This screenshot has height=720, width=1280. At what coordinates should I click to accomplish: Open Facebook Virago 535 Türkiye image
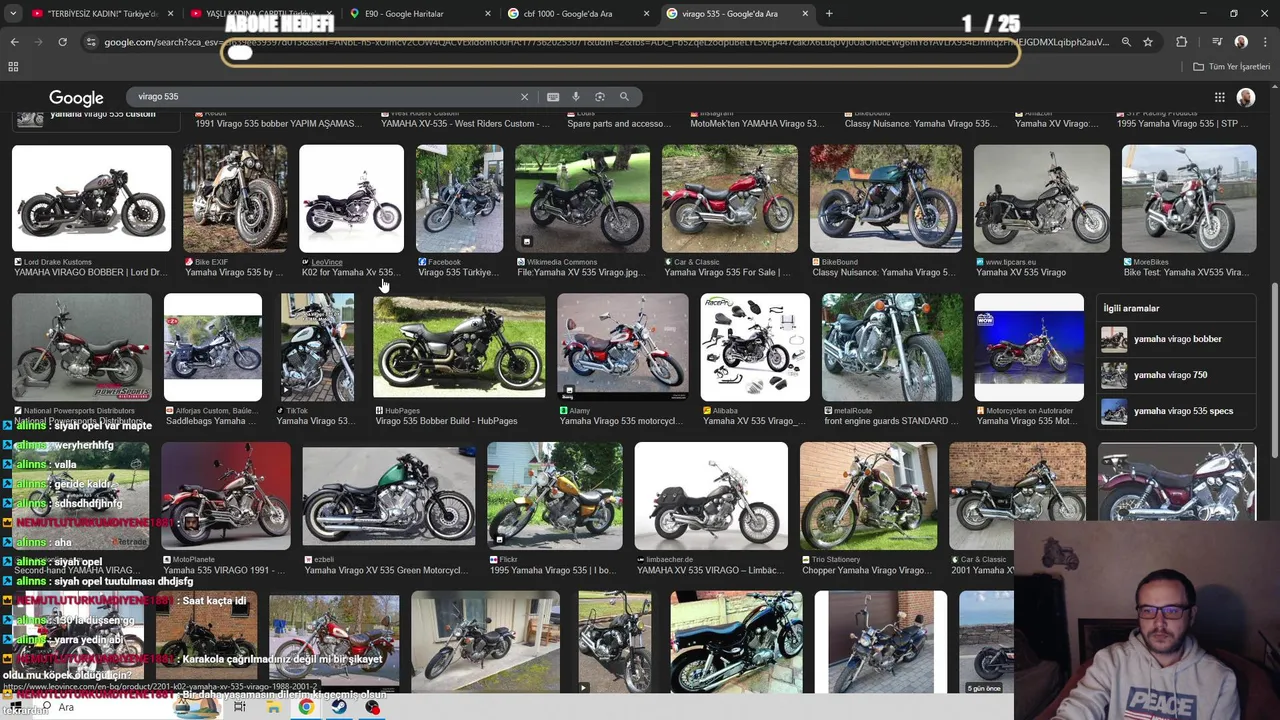(459, 198)
